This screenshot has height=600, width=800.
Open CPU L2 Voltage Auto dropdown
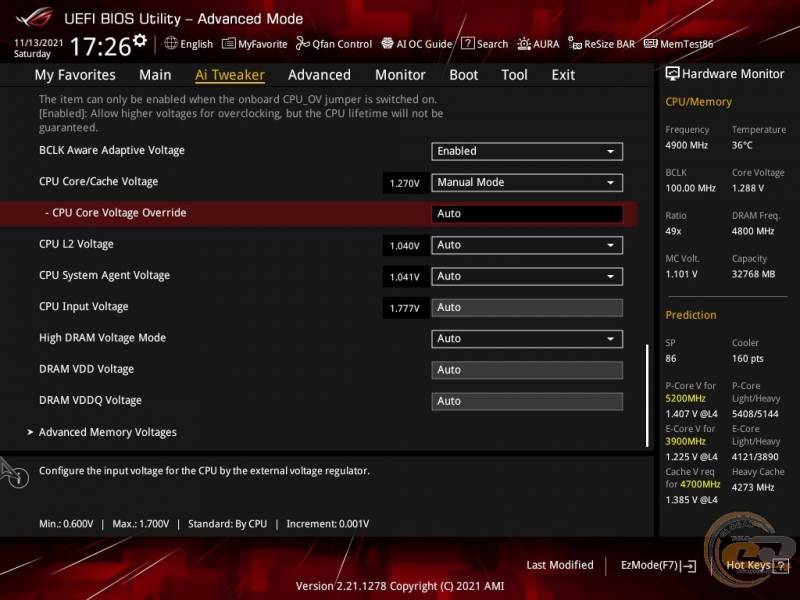pos(527,245)
